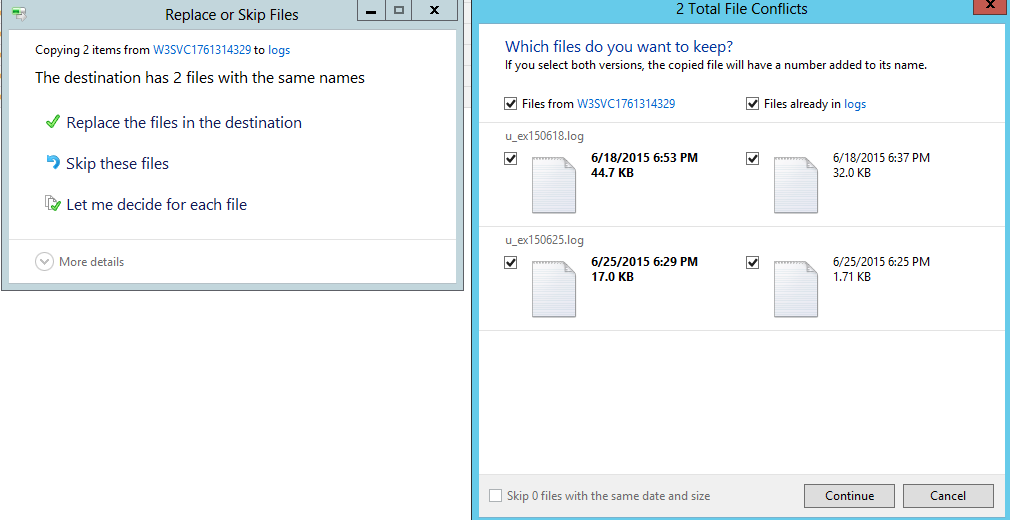Choose 'Replace the files in the destination'

tap(184, 122)
